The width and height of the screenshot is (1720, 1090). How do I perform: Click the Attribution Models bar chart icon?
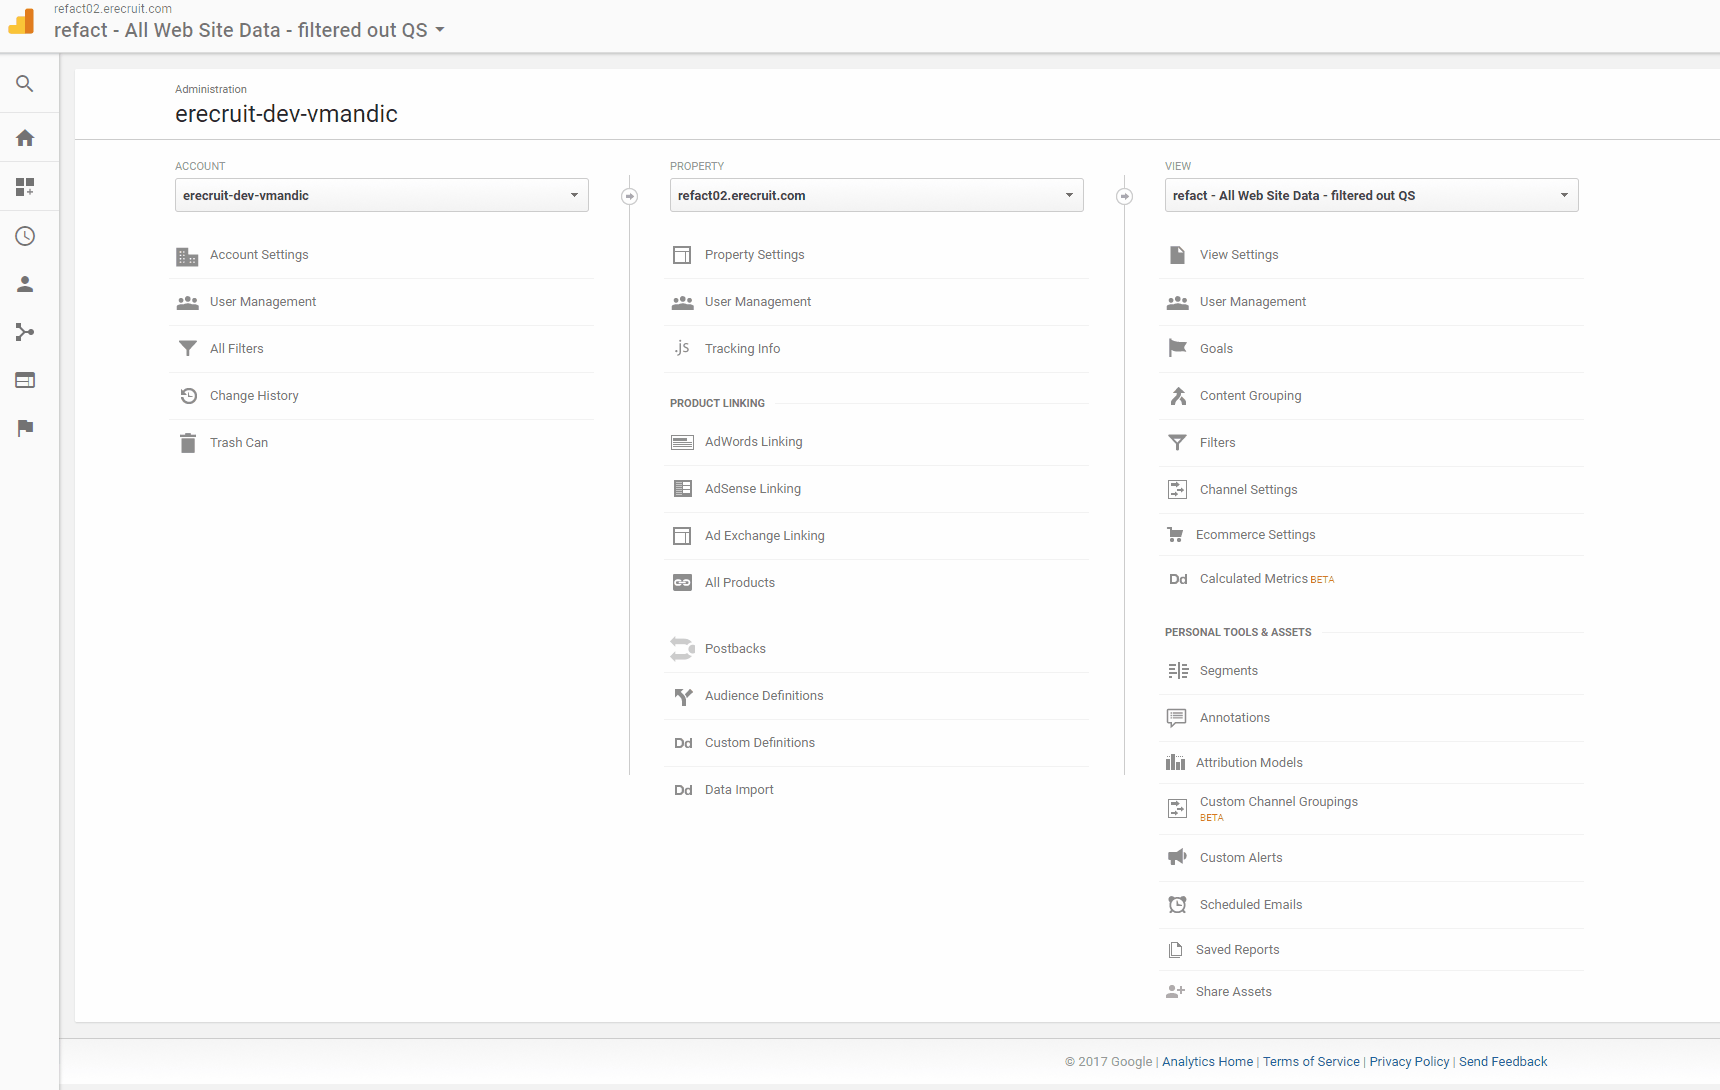click(x=1175, y=763)
